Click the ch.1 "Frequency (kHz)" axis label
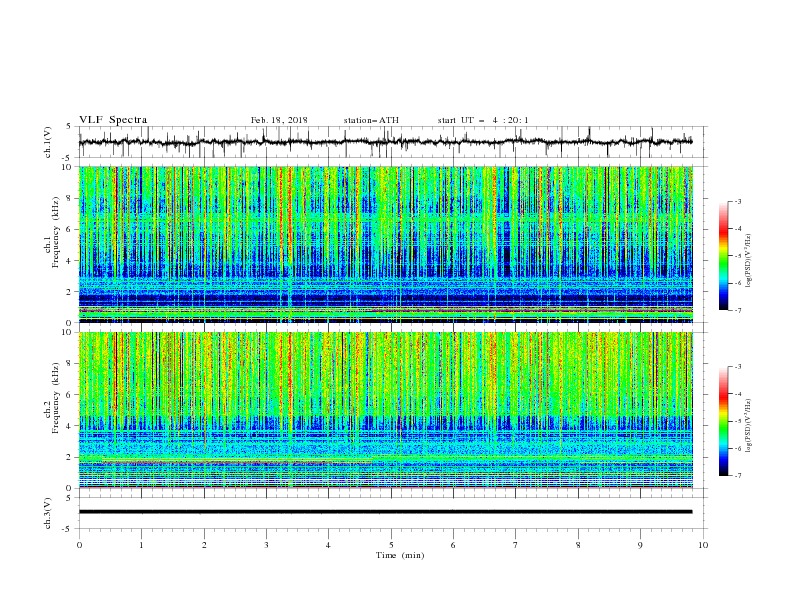The height and width of the screenshot is (612, 792). click(x=56, y=233)
